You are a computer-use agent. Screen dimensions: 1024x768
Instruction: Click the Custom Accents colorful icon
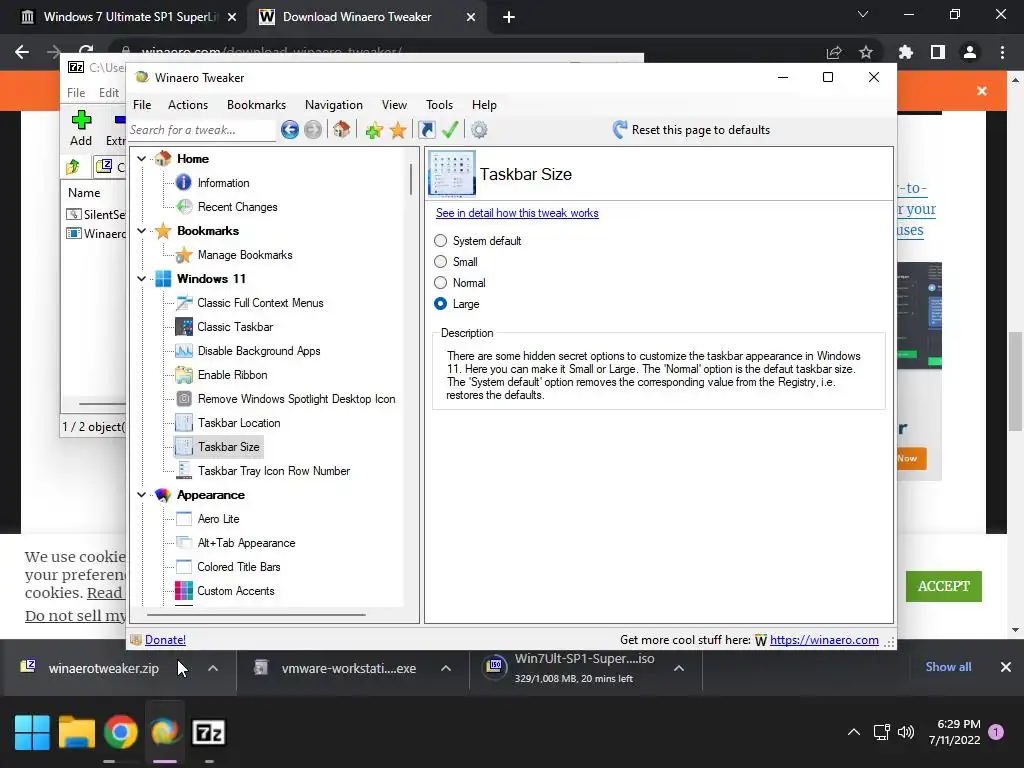pyautogui.click(x=184, y=591)
